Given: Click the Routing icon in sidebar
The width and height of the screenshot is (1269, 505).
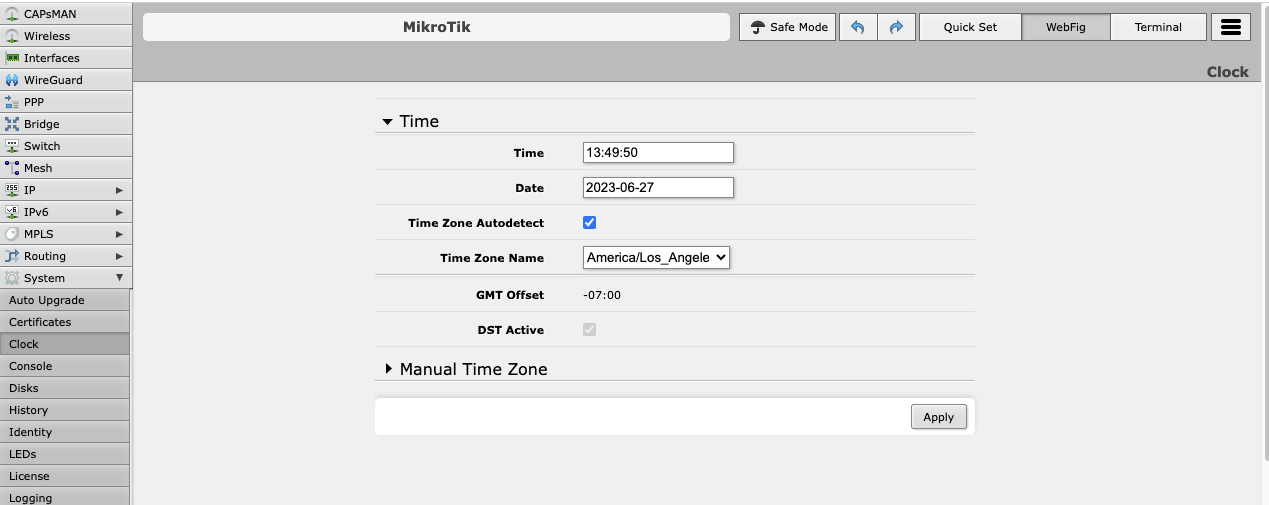Looking at the screenshot, I should pos(12,256).
